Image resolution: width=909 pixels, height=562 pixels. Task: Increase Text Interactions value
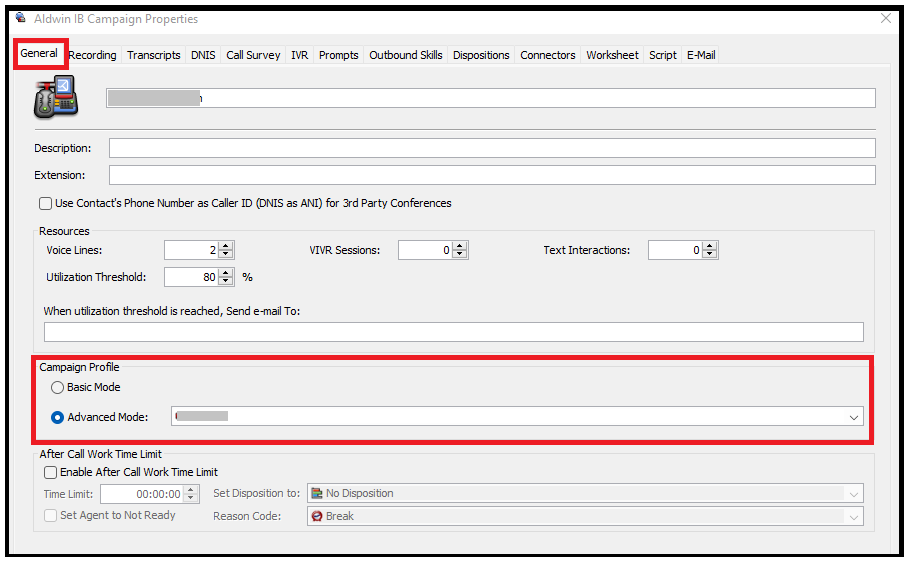710,246
